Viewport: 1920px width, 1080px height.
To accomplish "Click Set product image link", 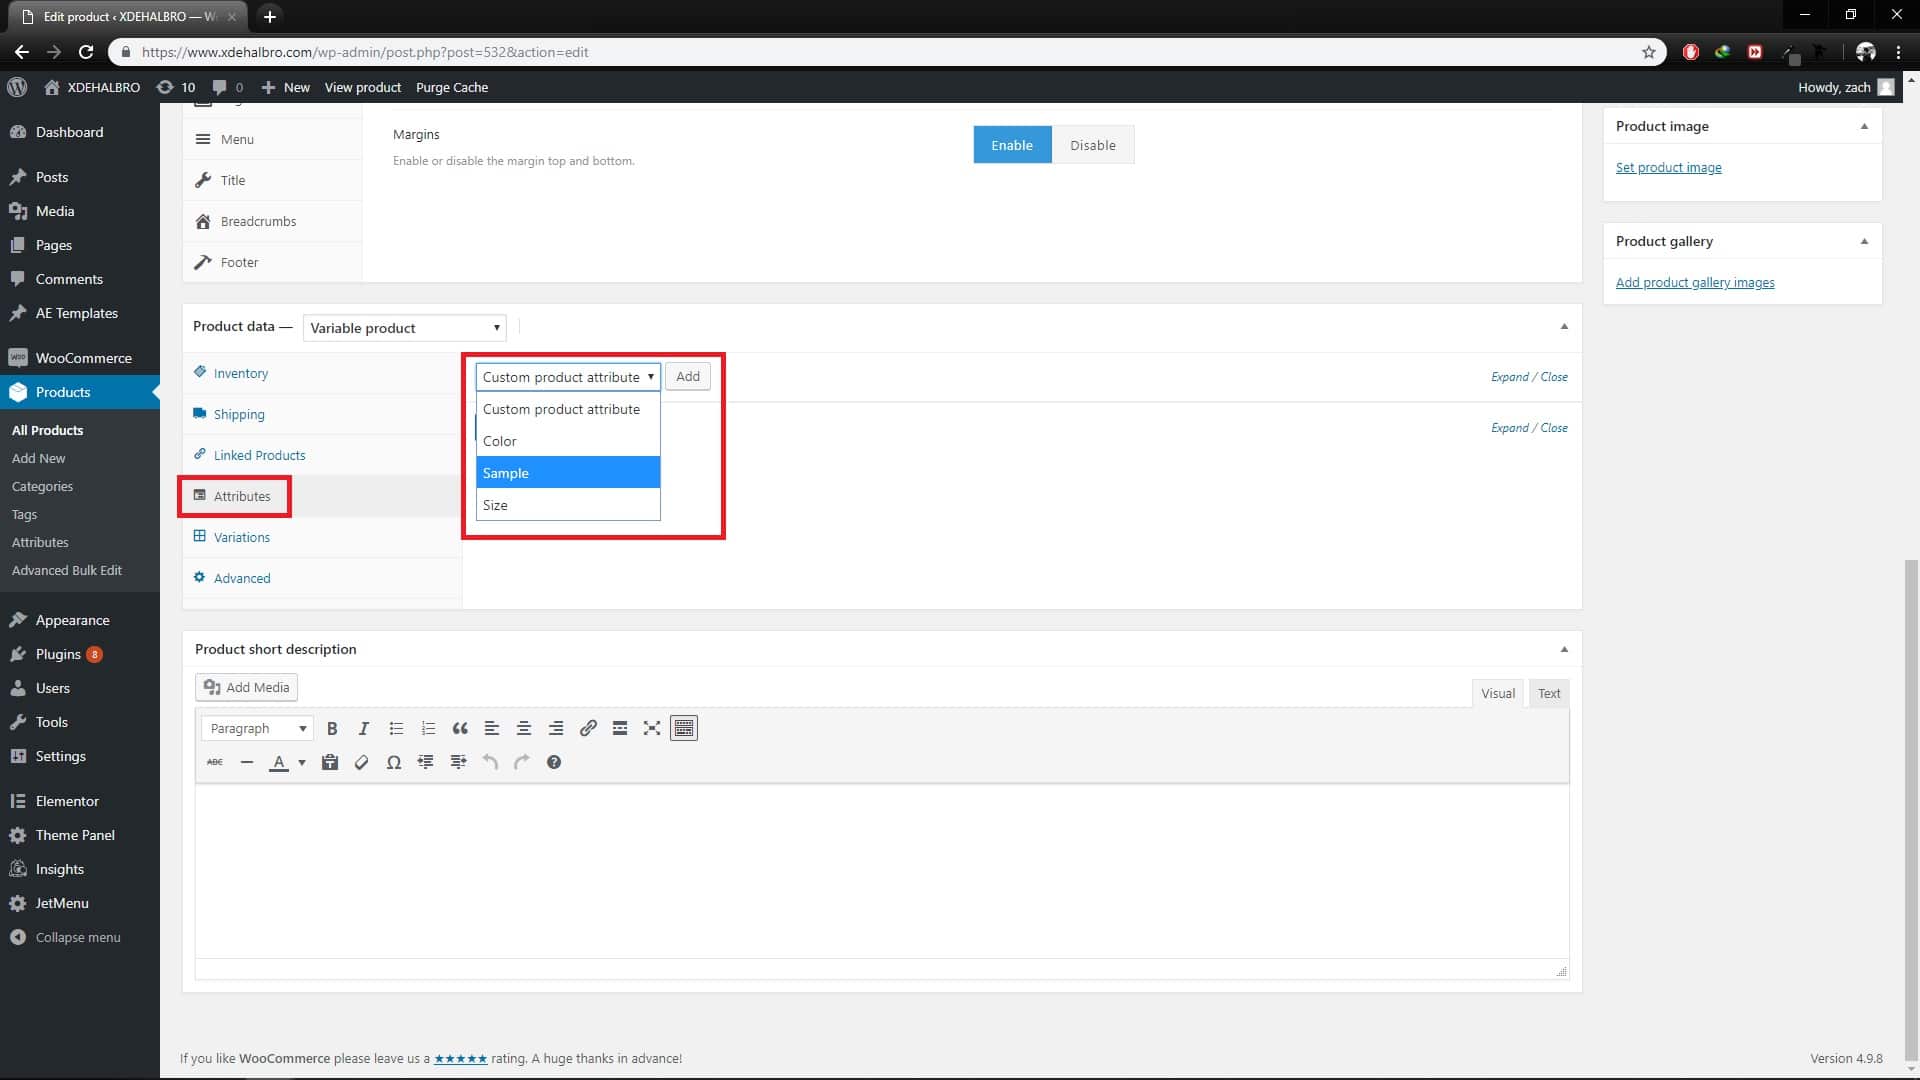I will point(1668,167).
